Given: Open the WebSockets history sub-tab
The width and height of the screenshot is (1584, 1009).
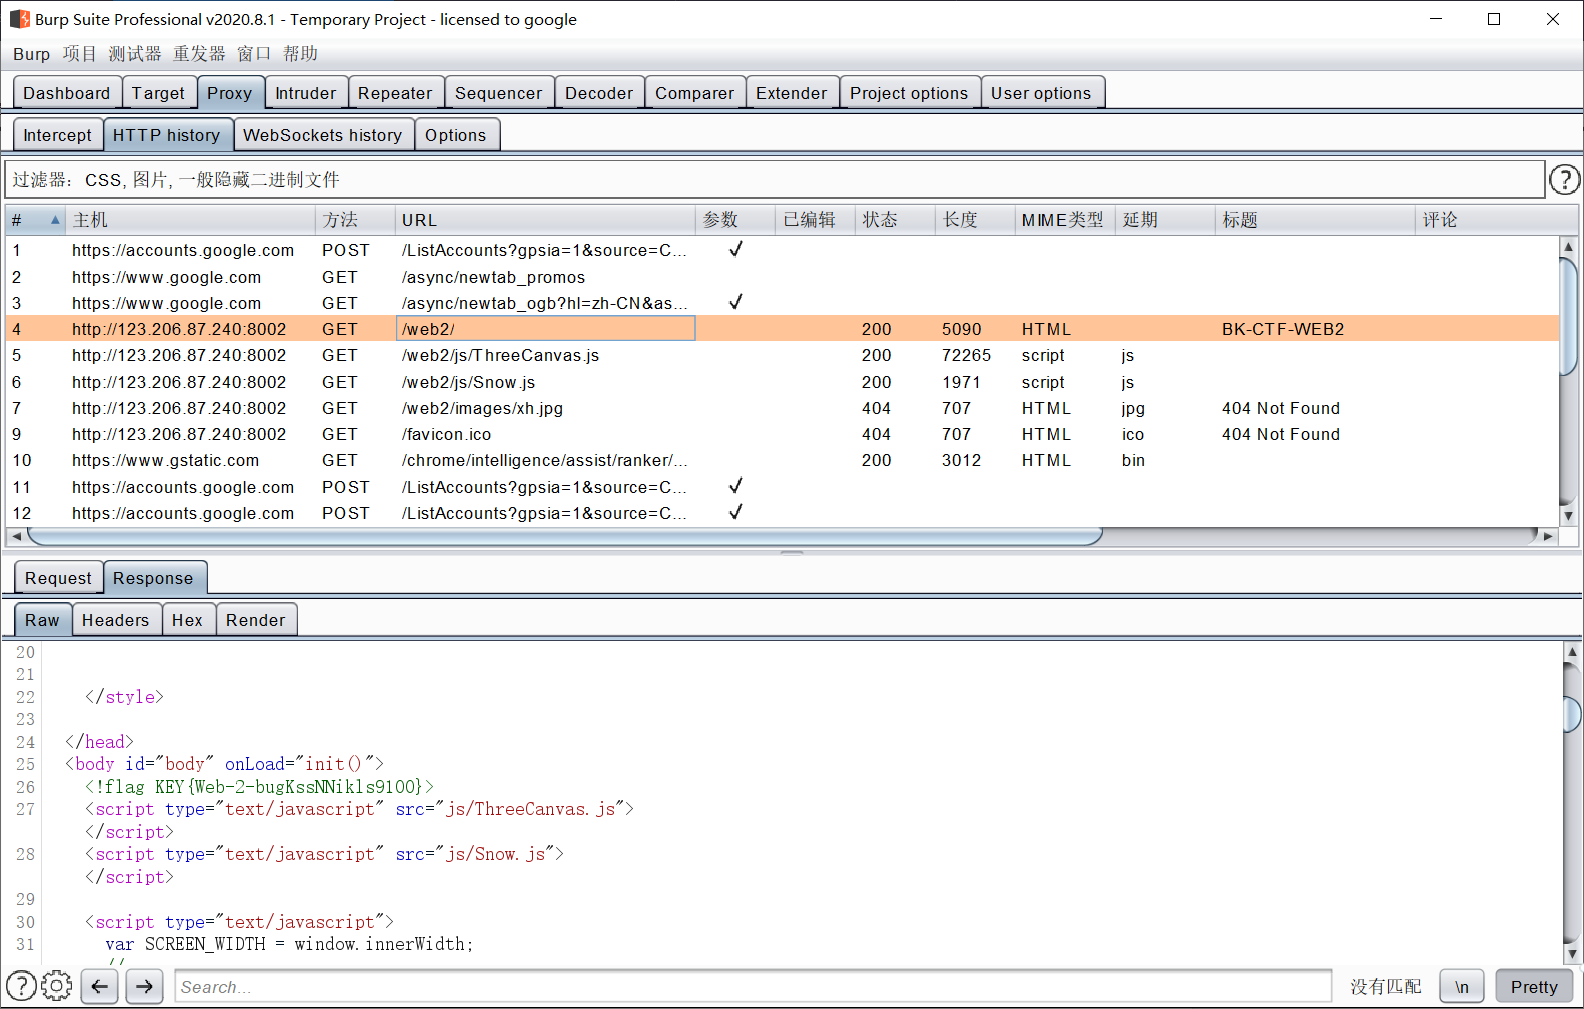Looking at the screenshot, I should pos(322,135).
